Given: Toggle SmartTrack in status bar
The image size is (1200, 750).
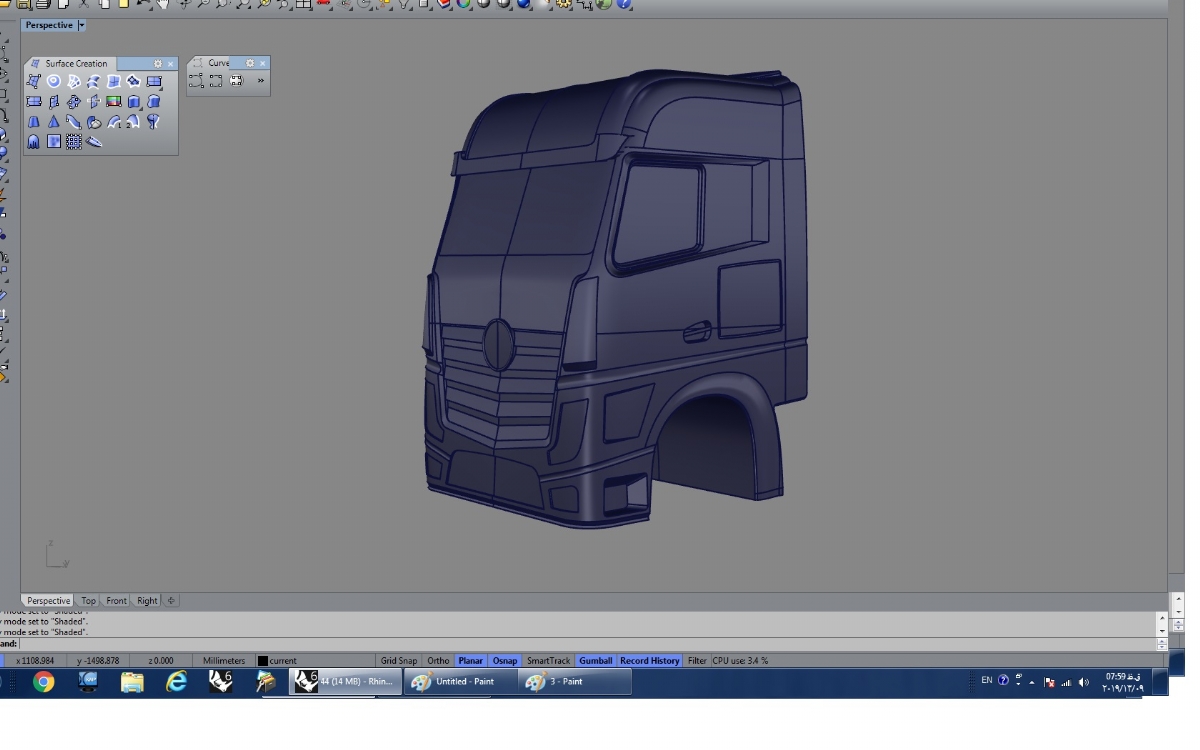Looking at the screenshot, I should (548, 661).
